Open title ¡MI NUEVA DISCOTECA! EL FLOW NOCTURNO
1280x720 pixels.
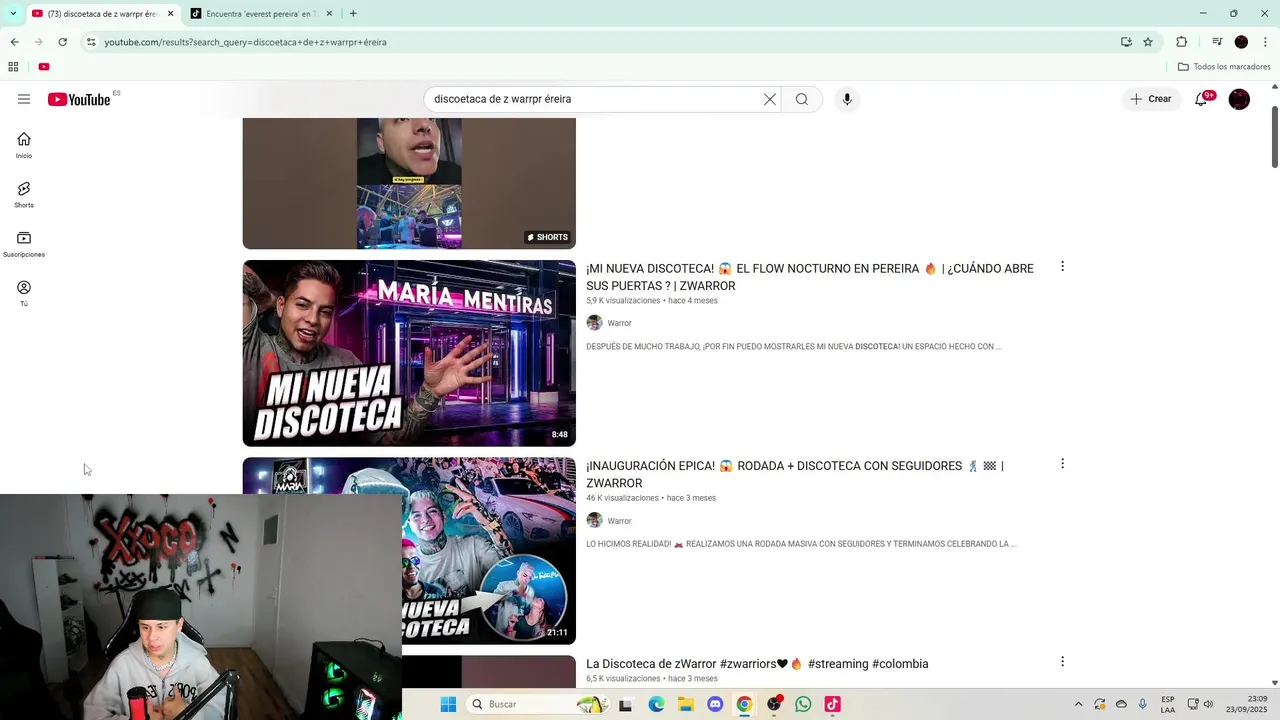810,277
